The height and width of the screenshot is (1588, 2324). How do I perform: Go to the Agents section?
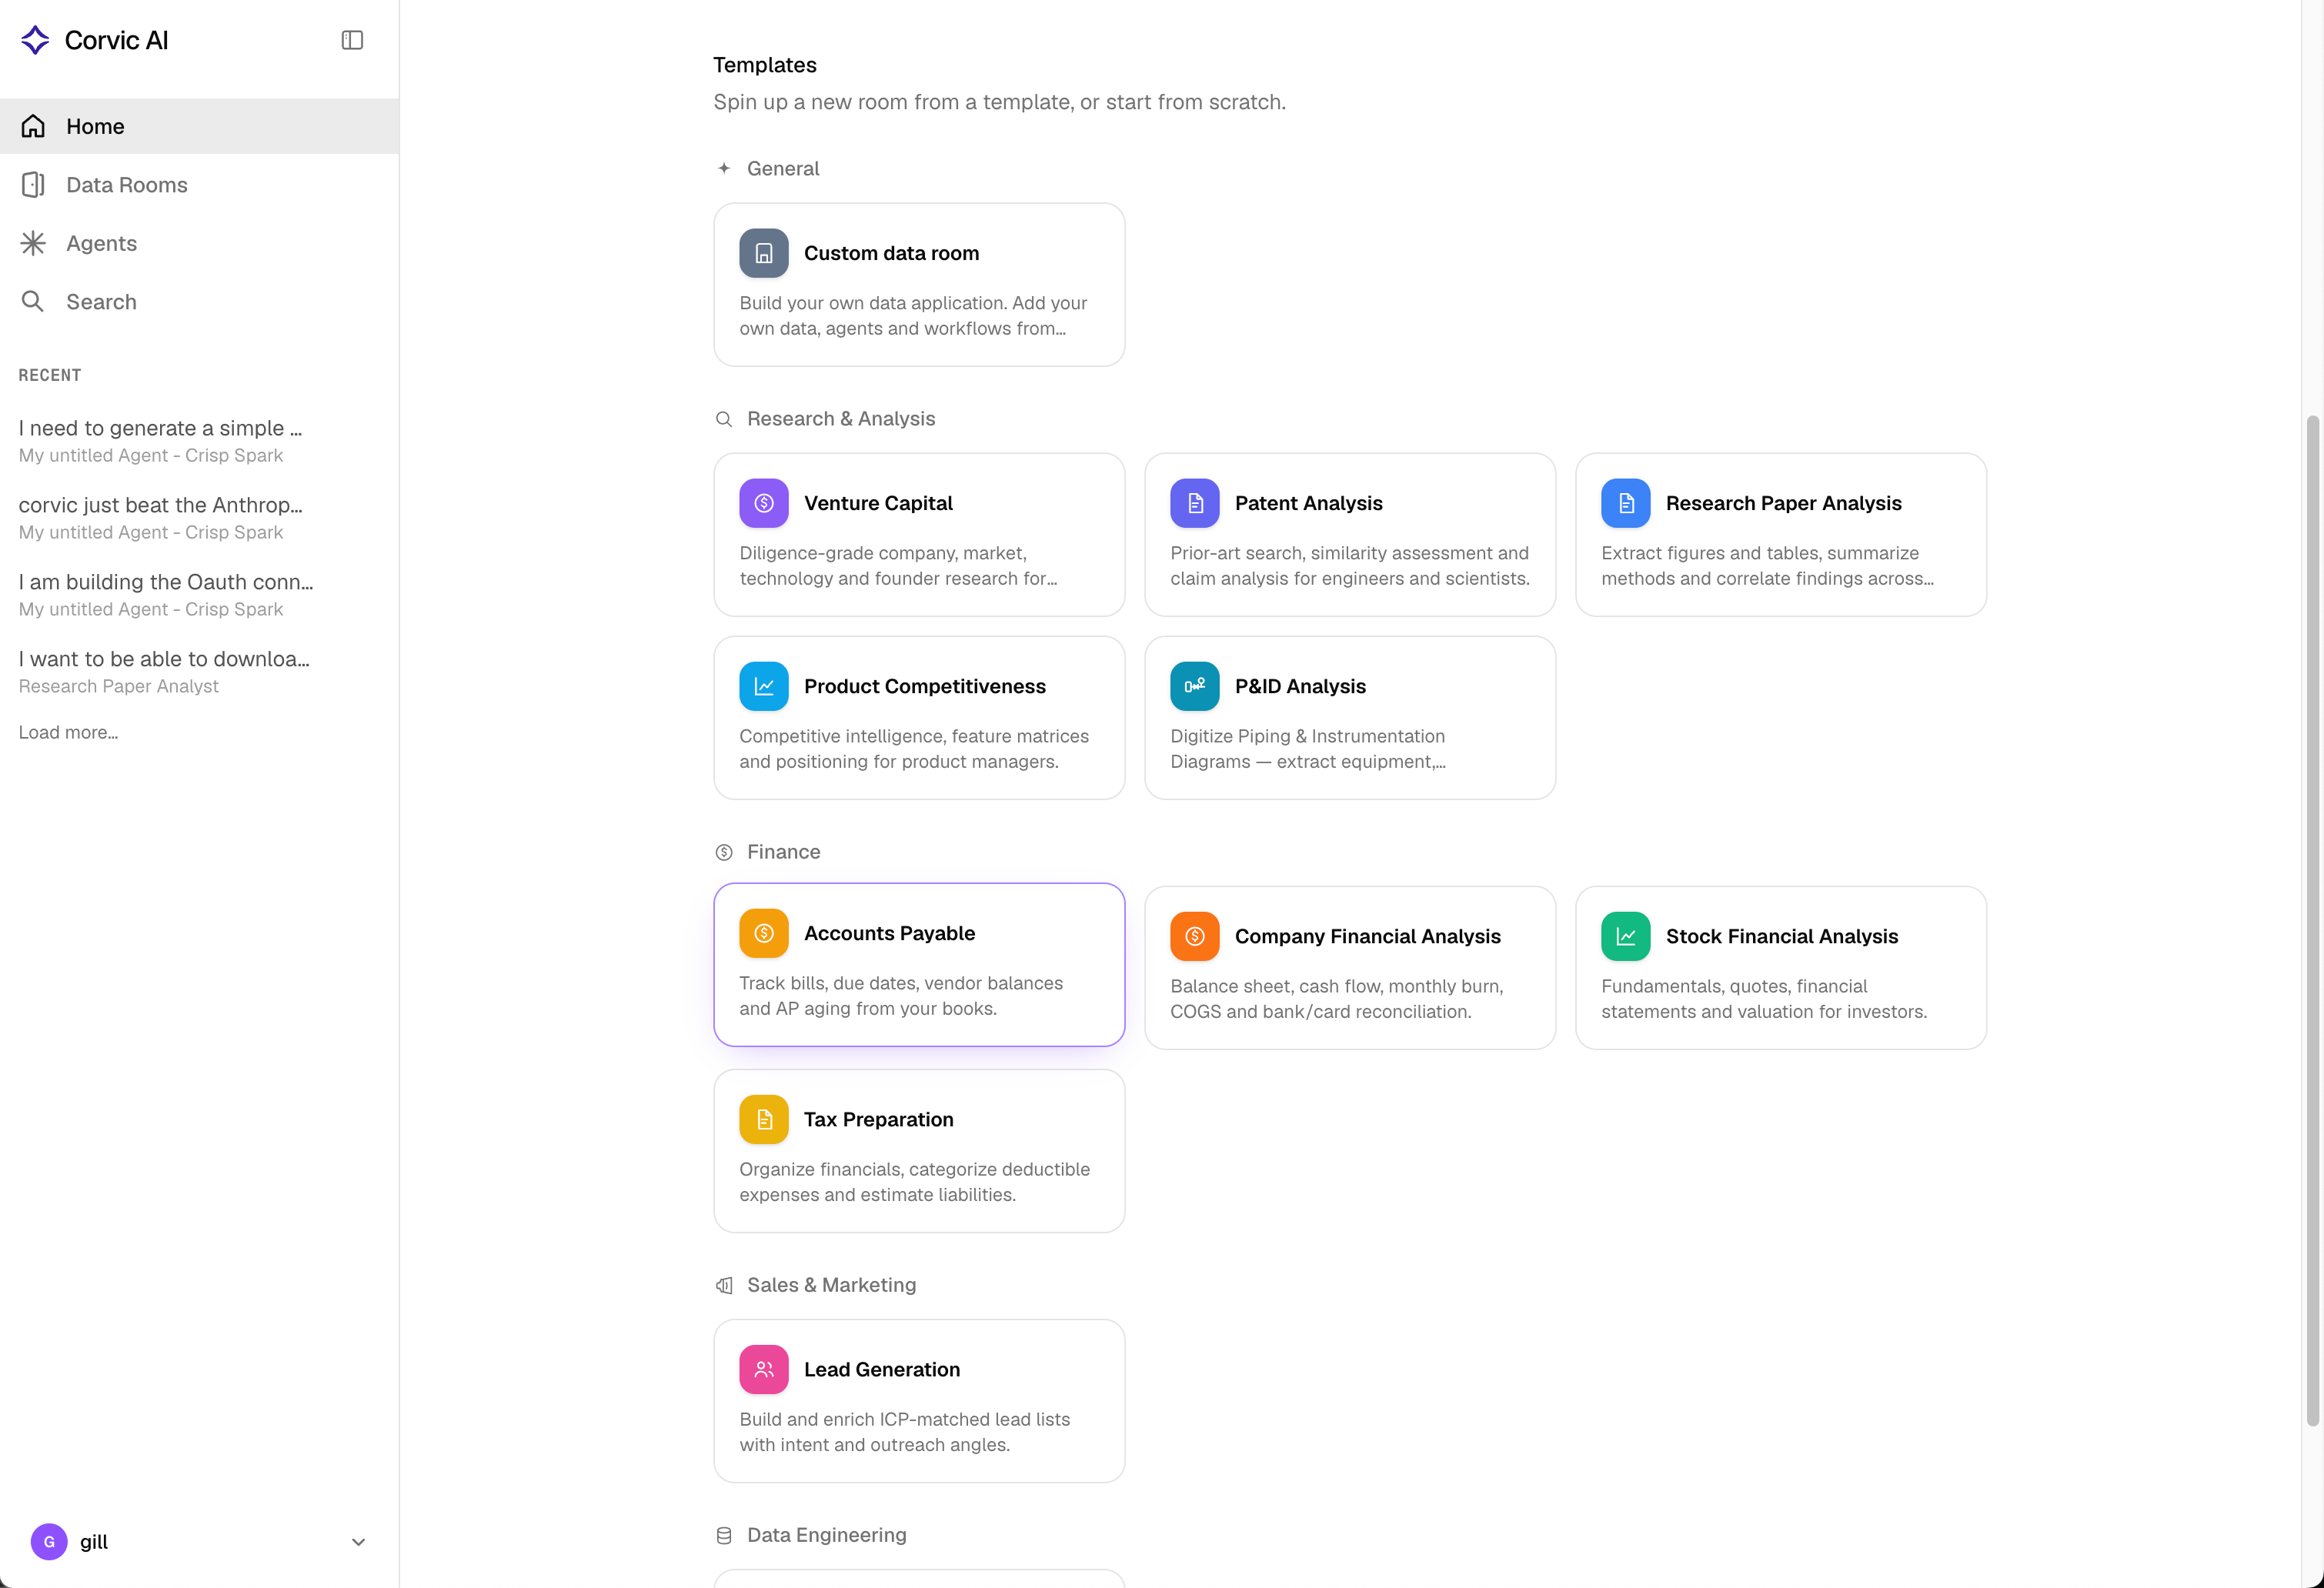199,243
